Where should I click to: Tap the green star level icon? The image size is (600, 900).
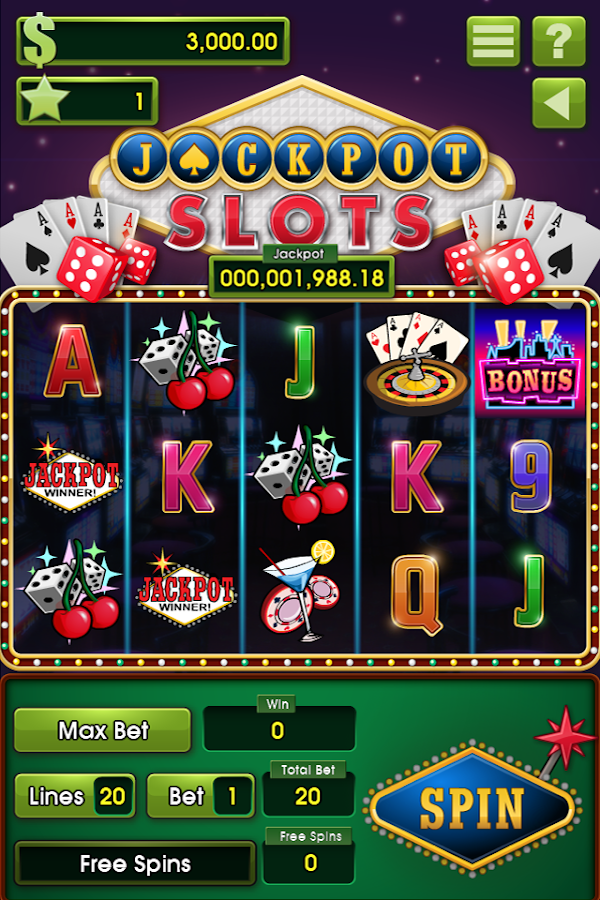(45, 102)
